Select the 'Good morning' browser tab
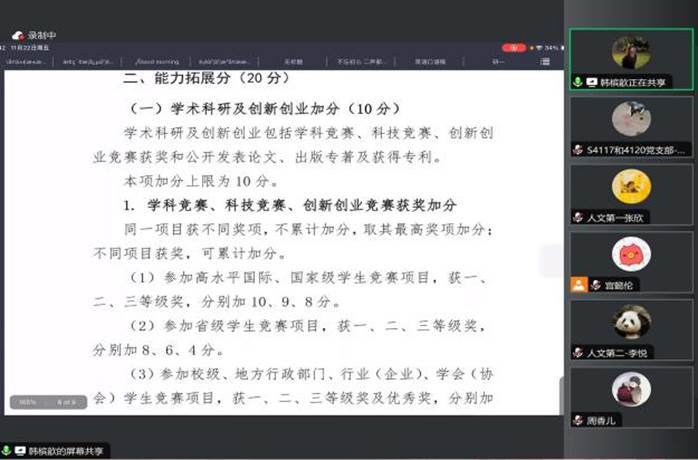This screenshot has height=460, width=698. pyautogui.click(x=157, y=61)
